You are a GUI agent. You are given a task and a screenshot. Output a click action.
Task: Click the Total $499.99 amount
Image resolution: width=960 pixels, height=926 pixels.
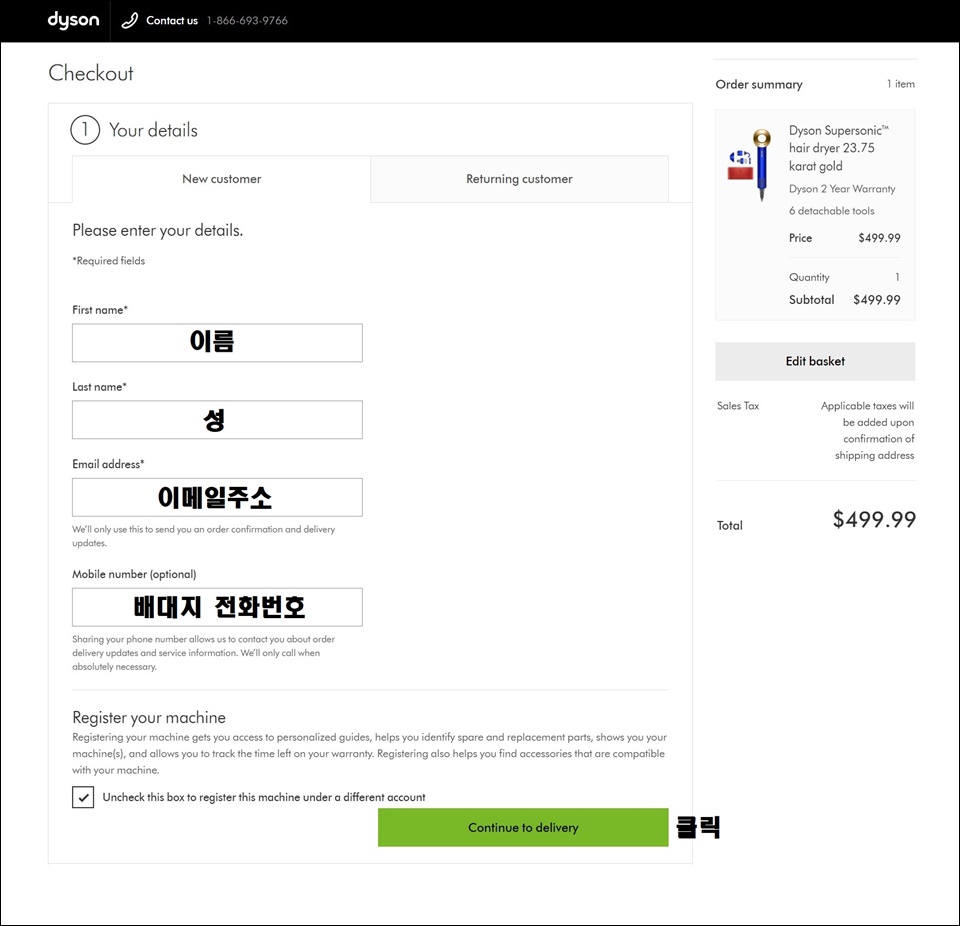point(874,519)
